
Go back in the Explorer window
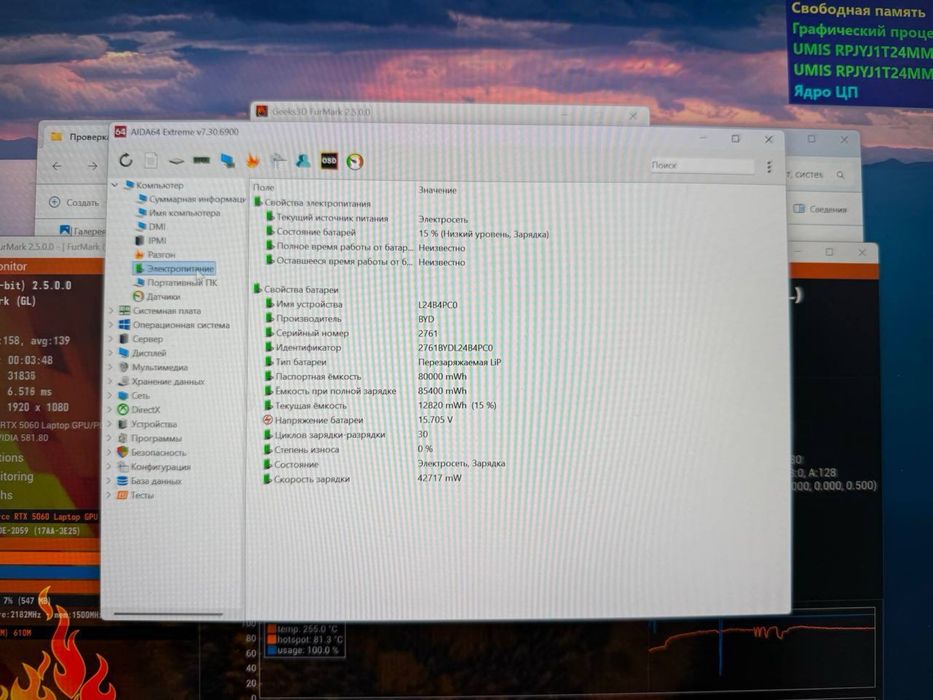point(57,167)
